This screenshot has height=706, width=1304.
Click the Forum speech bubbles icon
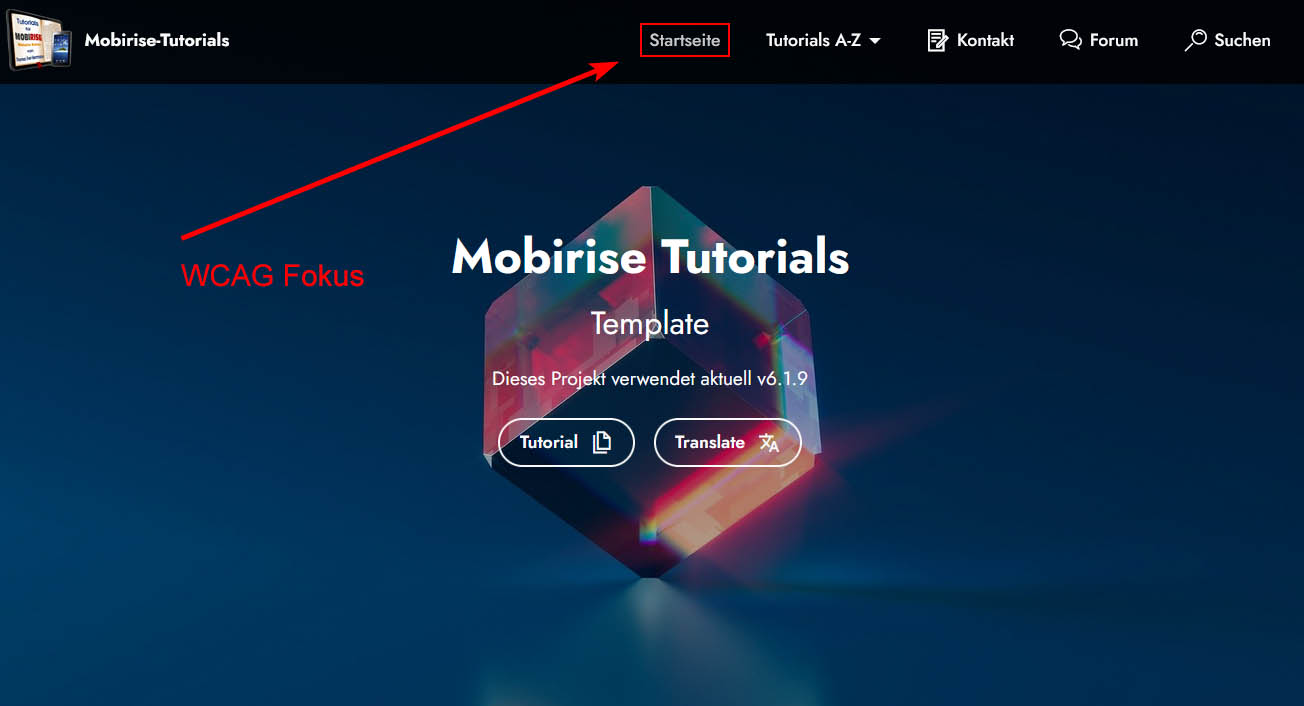(x=1070, y=40)
